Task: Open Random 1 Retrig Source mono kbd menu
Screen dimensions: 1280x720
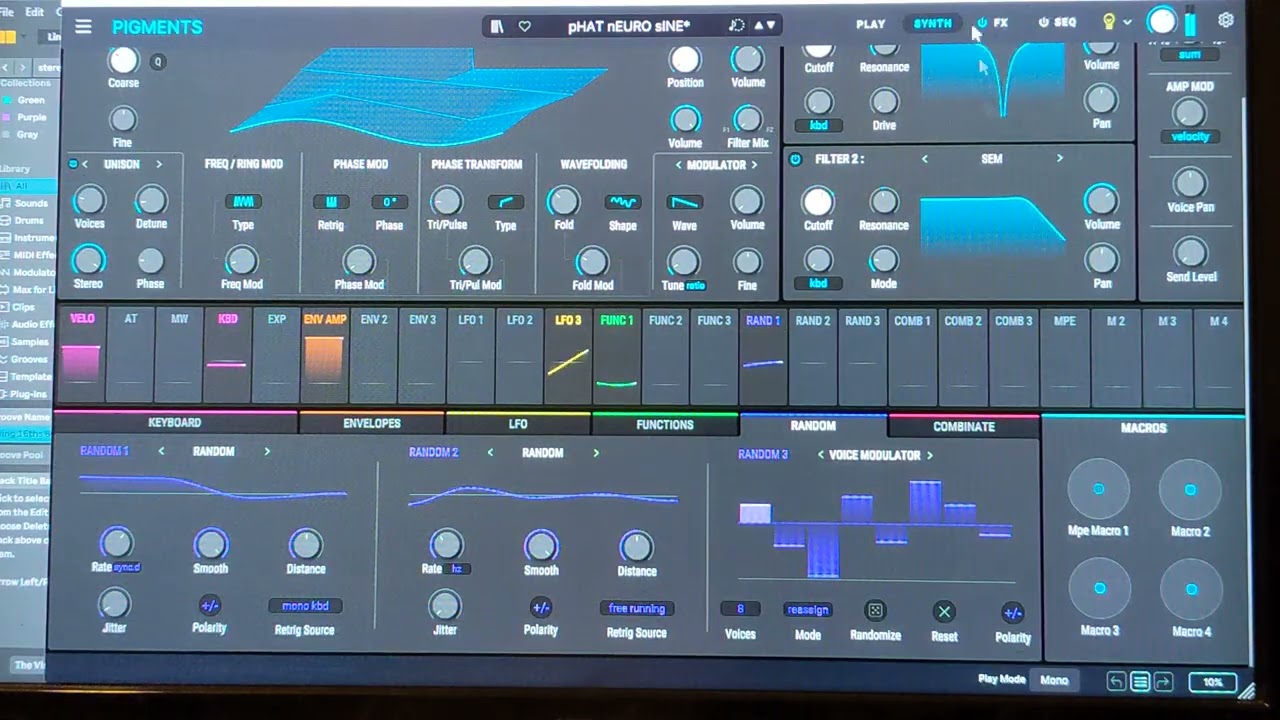Action: (x=305, y=606)
